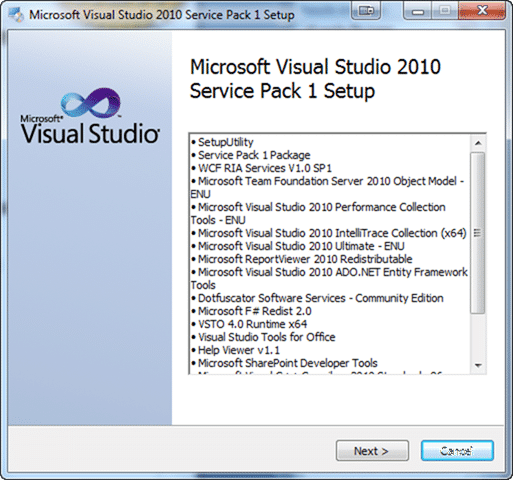This screenshot has width=513, height=480.
Task: Click the disabled maximize button
Action: pos(445,11)
